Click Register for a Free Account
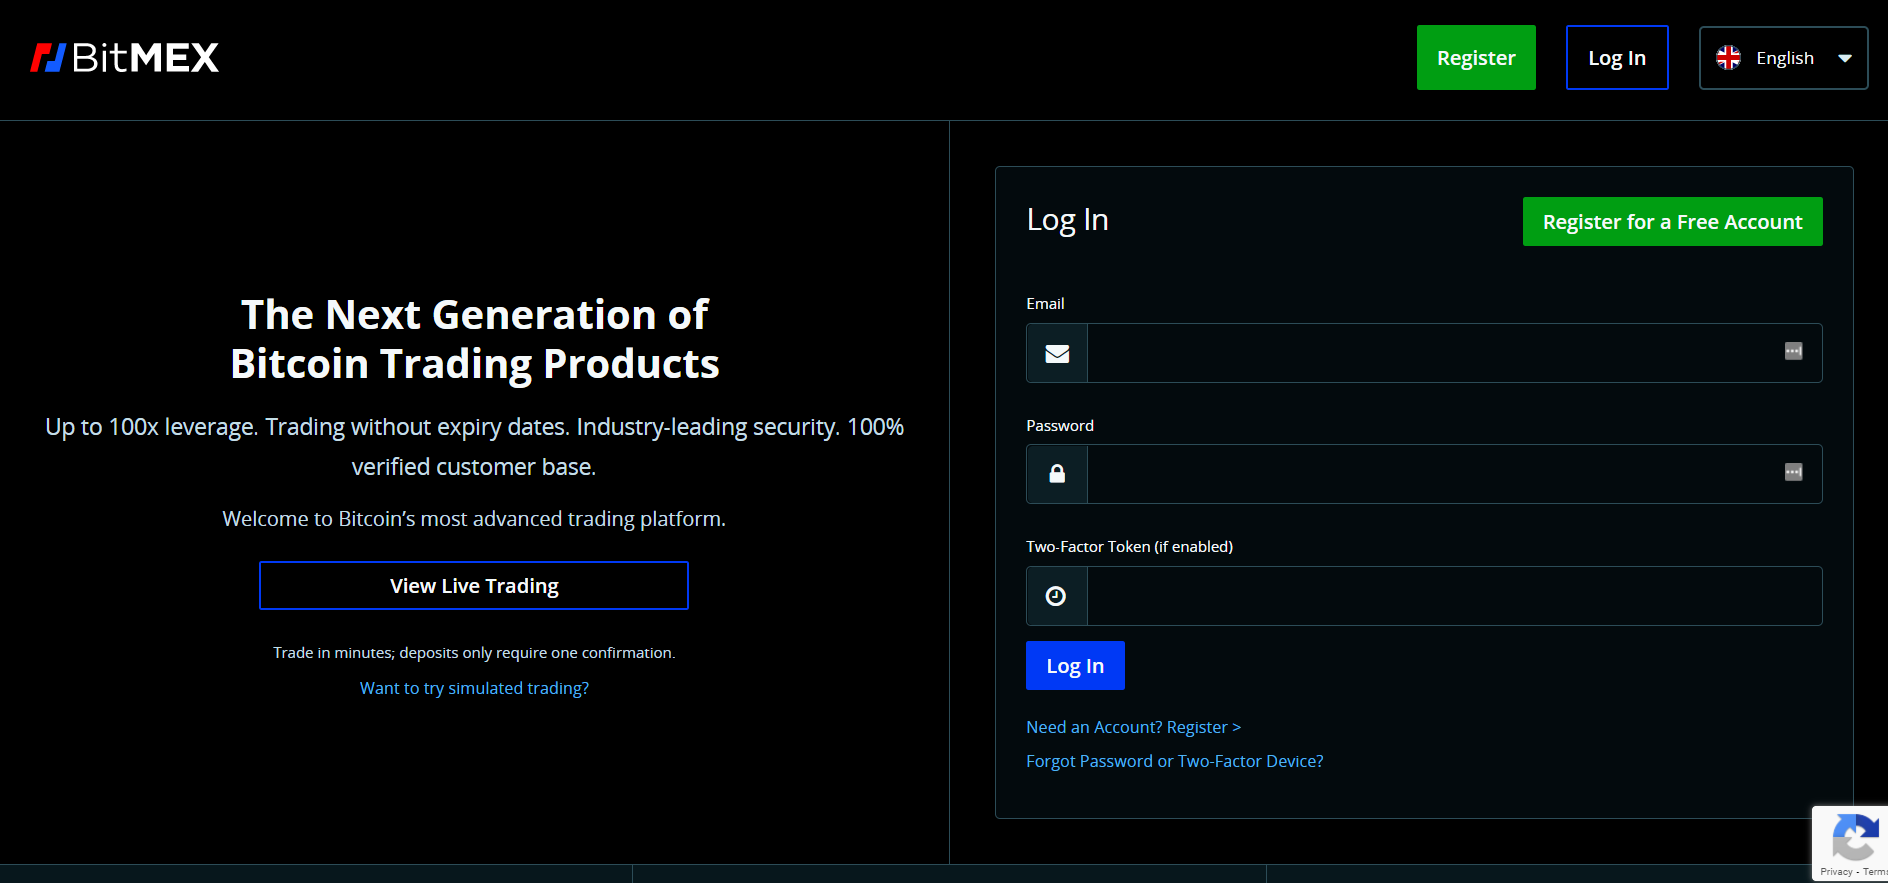 click(1672, 222)
